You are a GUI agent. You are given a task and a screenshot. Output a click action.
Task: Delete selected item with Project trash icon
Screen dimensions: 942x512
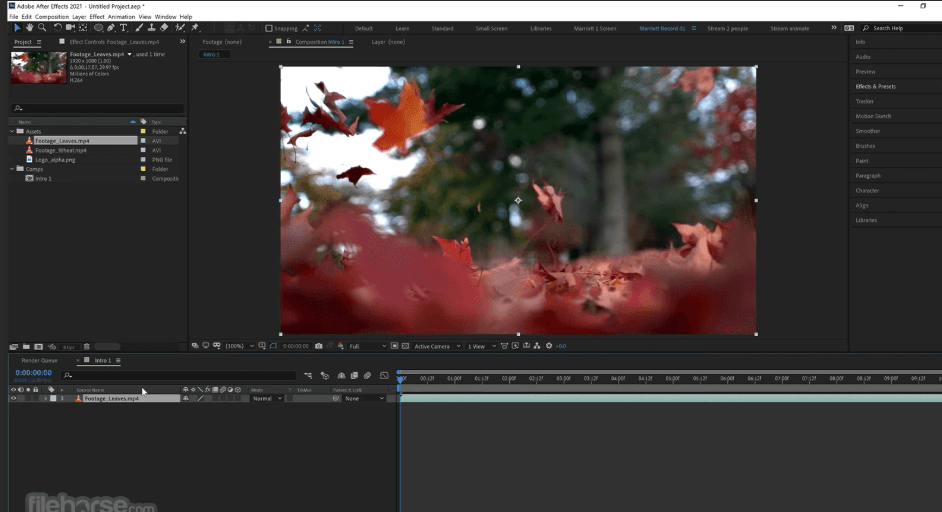87,347
